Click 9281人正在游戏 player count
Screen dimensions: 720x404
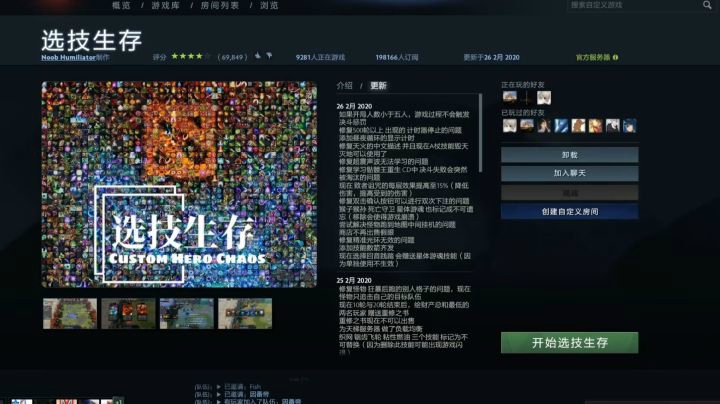pos(320,57)
